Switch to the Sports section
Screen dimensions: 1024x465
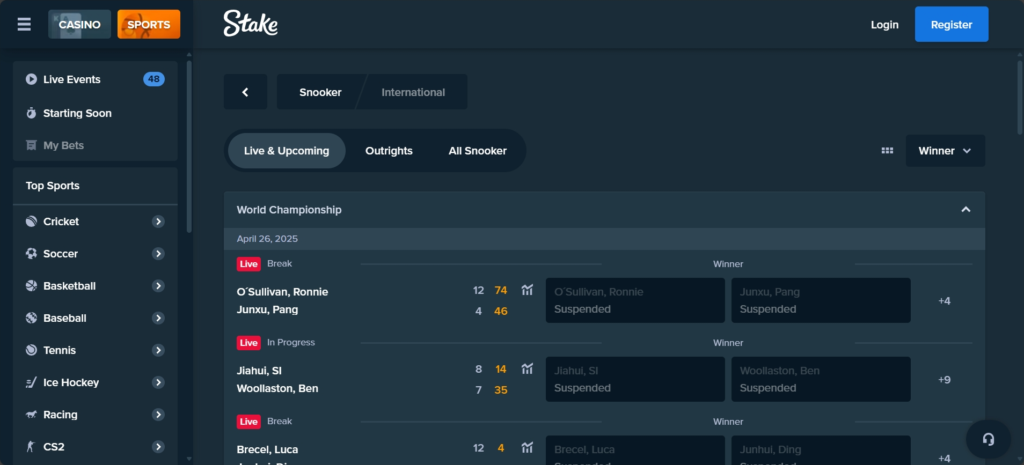pos(149,25)
